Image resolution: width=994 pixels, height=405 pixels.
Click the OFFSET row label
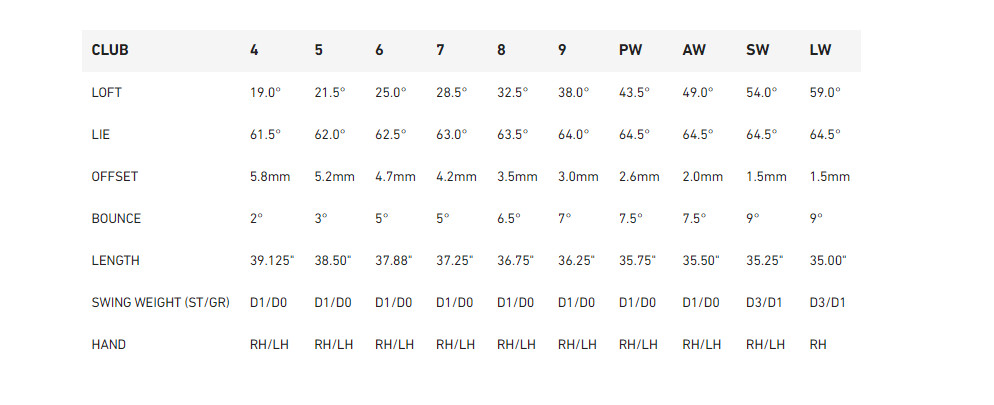click(x=114, y=176)
